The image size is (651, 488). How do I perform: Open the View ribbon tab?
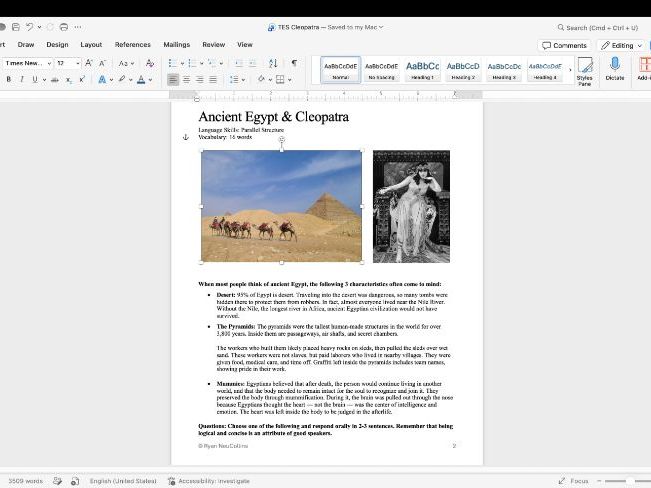pyautogui.click(x=245, y=44)
